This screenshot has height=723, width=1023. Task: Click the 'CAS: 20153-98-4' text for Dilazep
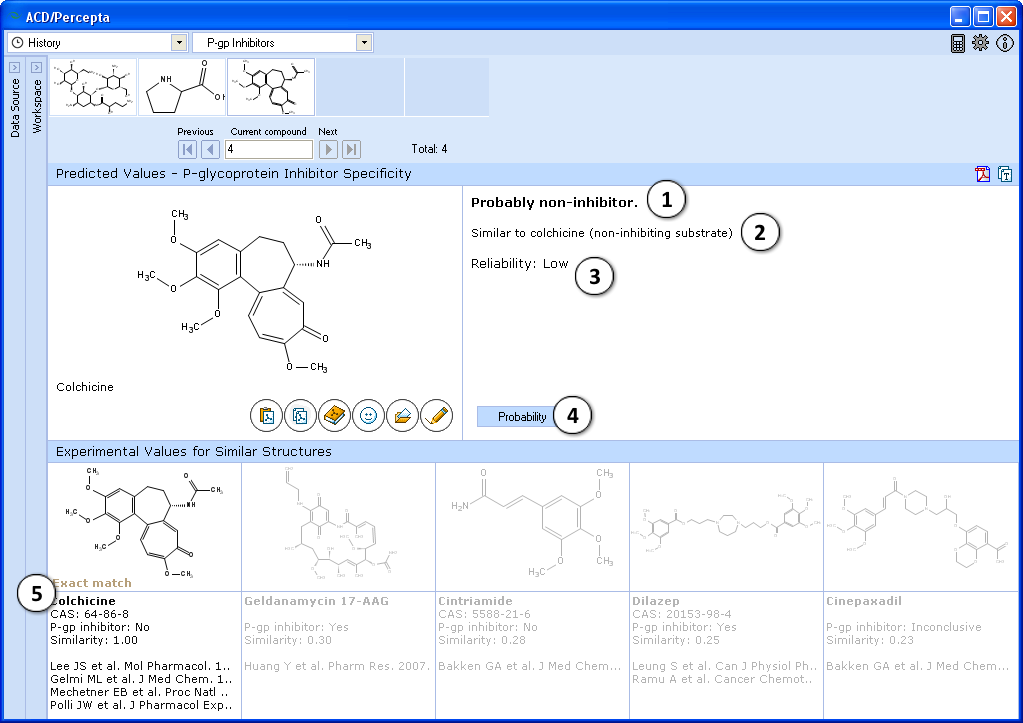pos(682,614)
